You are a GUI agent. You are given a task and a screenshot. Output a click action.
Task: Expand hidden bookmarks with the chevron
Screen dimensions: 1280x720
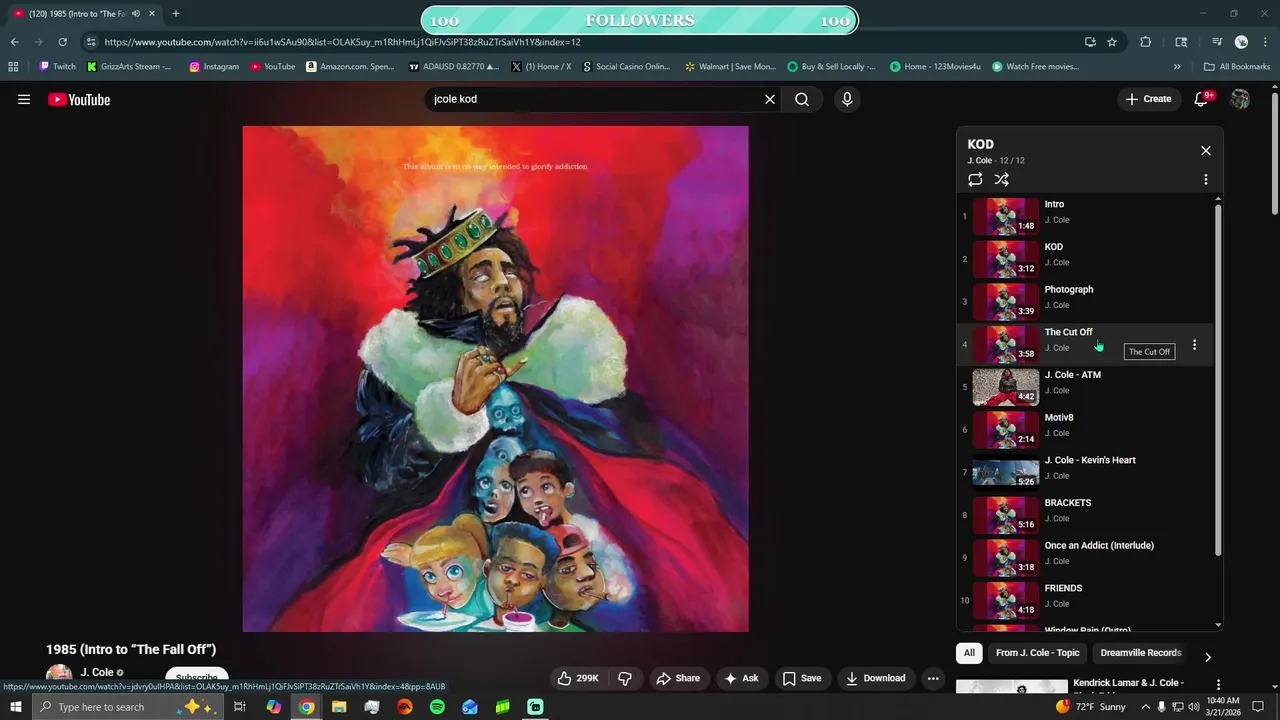pos(1177,67)
